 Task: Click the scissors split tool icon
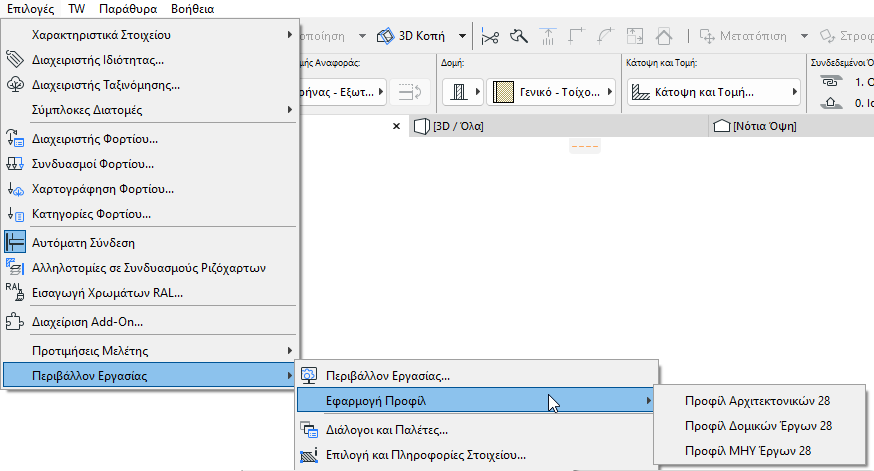pos(490,37)
